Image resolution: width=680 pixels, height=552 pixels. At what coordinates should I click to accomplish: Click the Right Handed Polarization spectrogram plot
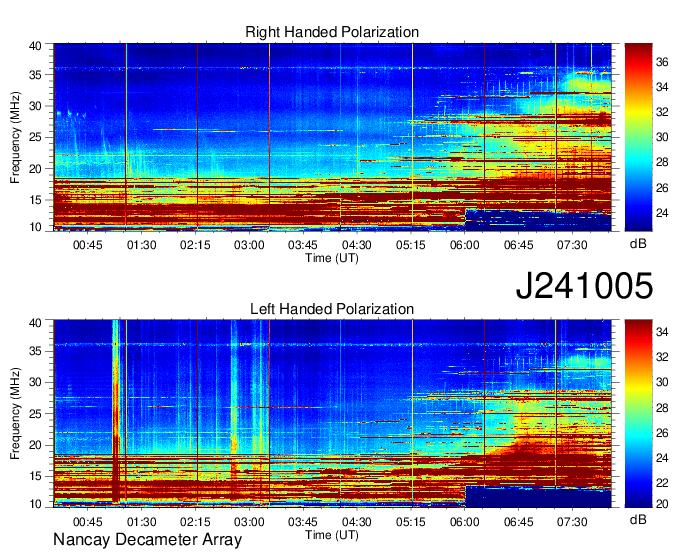pyautogui.click(x=333, y=137)
